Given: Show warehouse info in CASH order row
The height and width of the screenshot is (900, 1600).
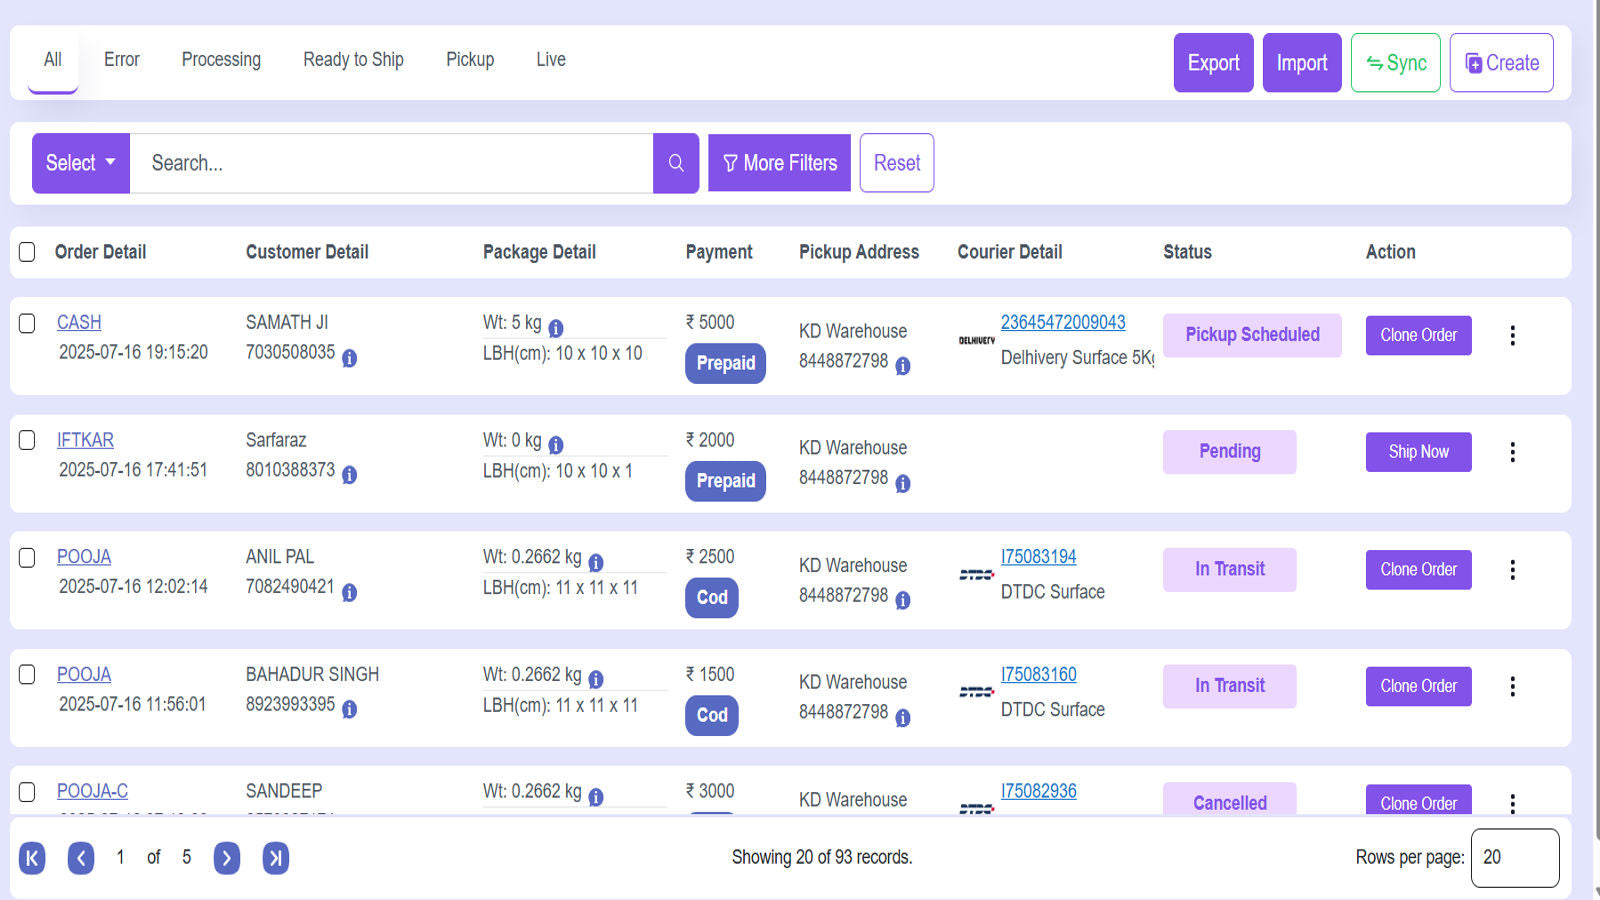Looking at the screenshot, I should 902,366.
